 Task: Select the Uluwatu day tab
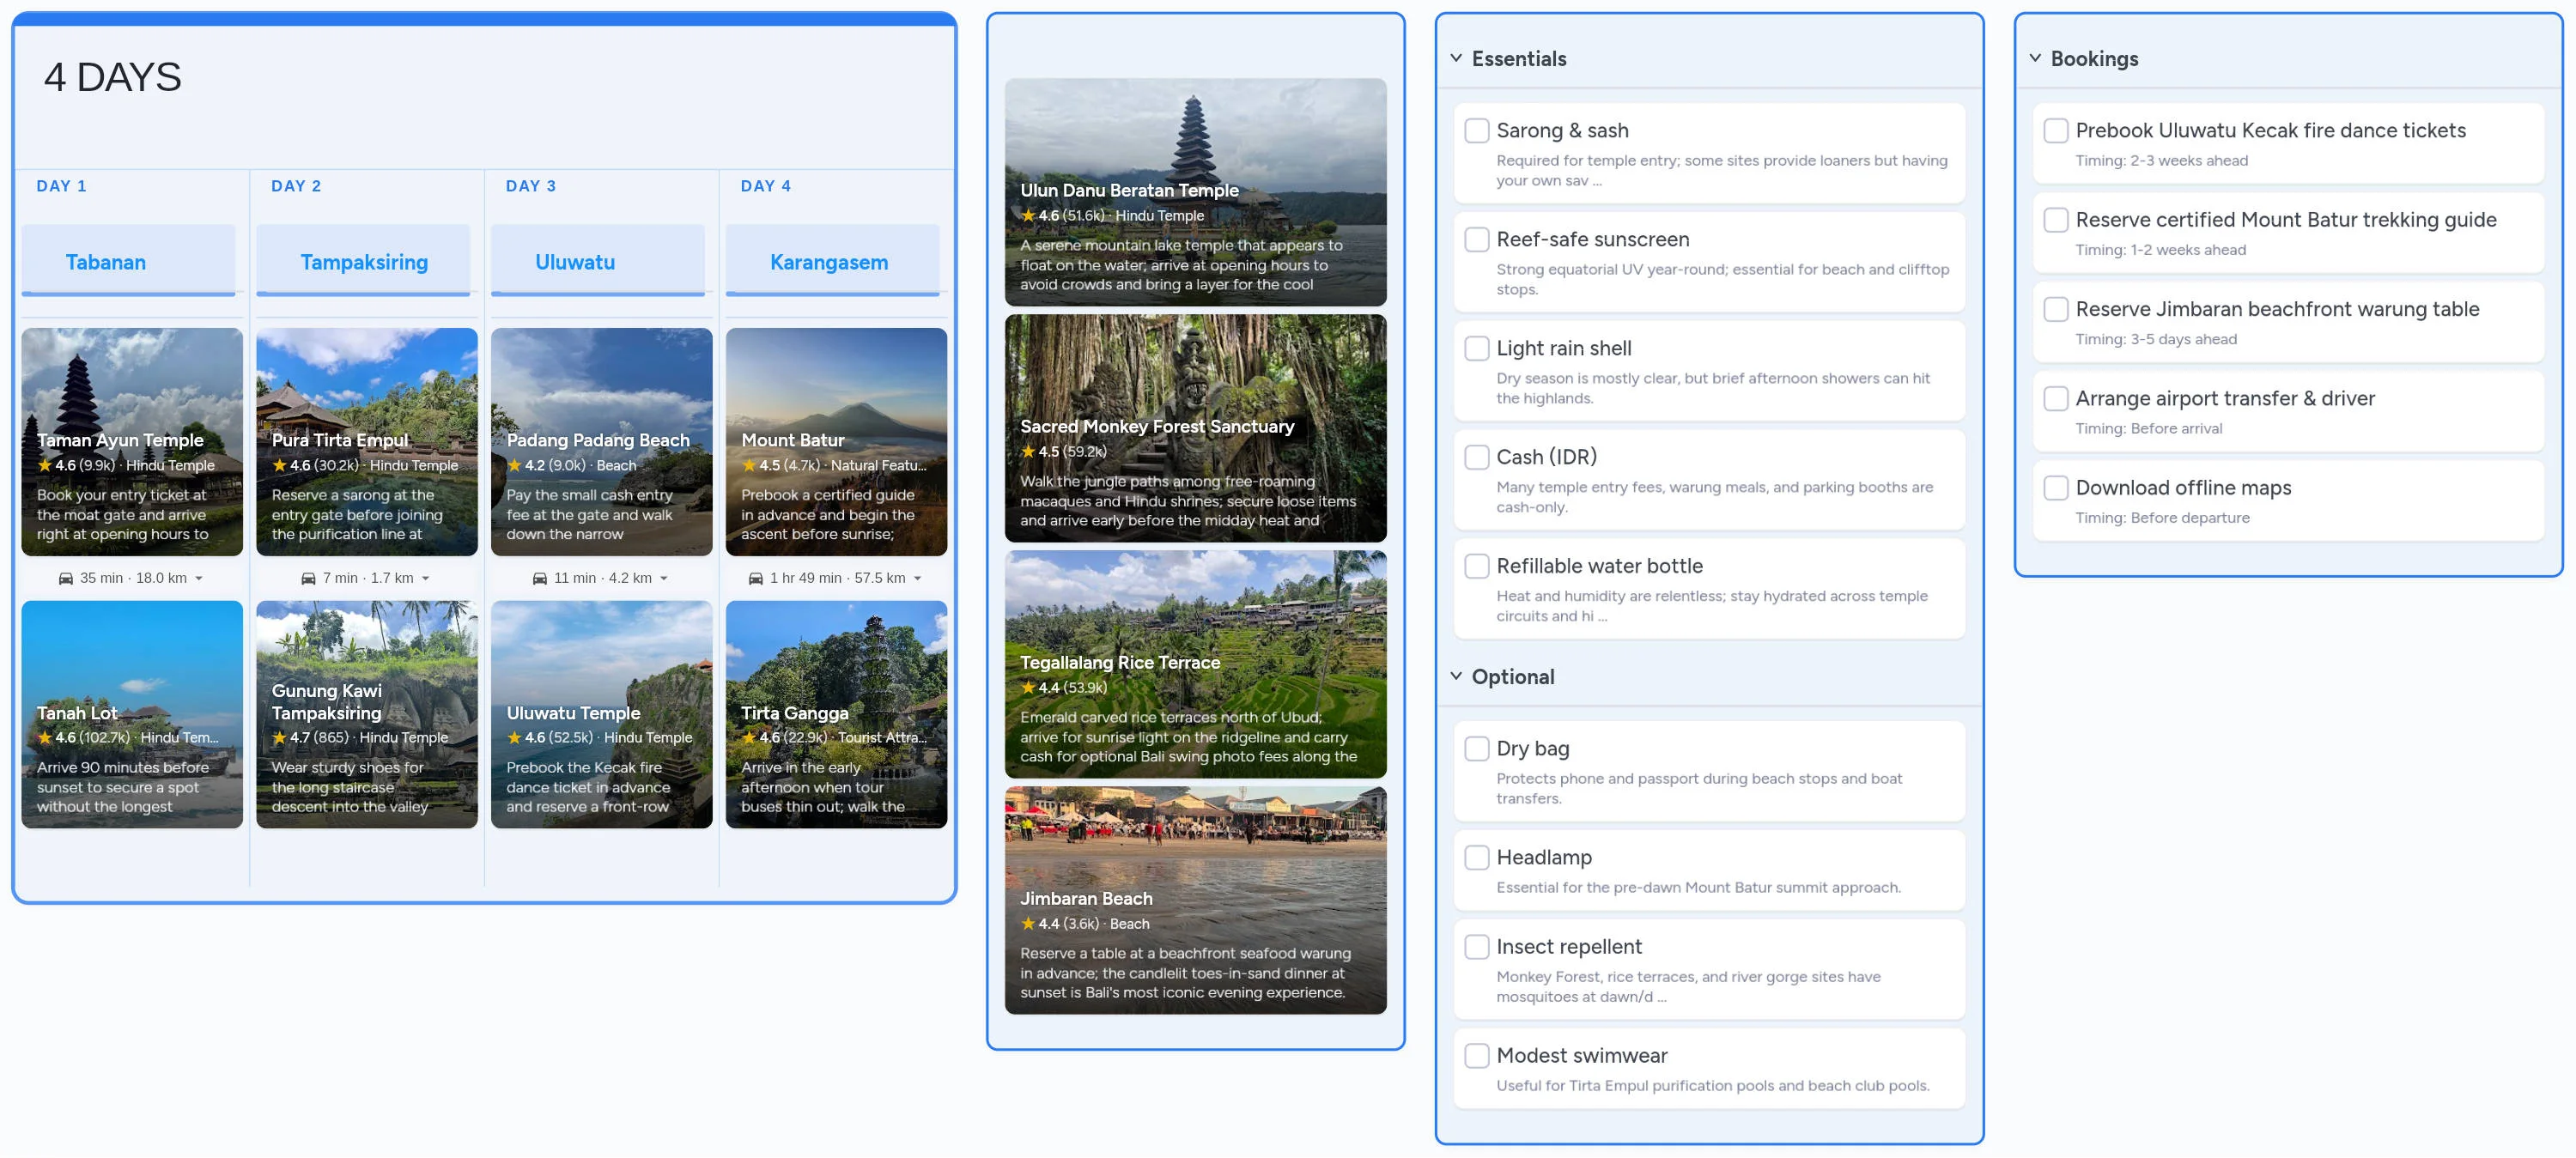click(x=598, y=261)
